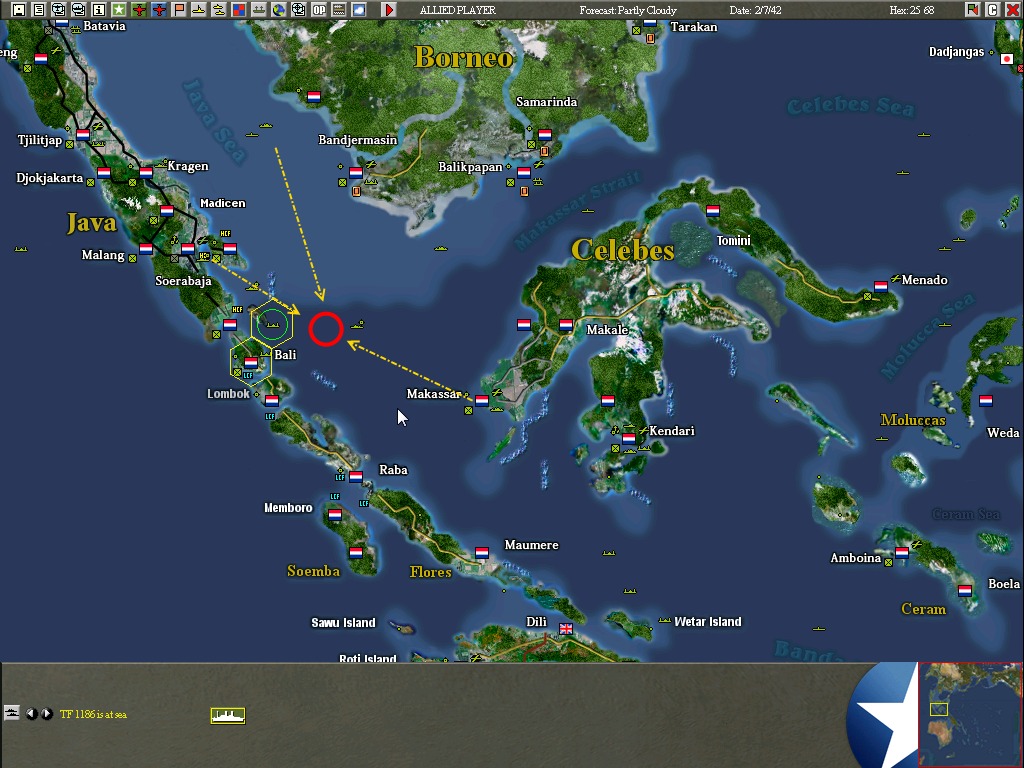Select the Japanese flag base at Dadjangas
The image size is (1024, 768).
click(1007, 59)
